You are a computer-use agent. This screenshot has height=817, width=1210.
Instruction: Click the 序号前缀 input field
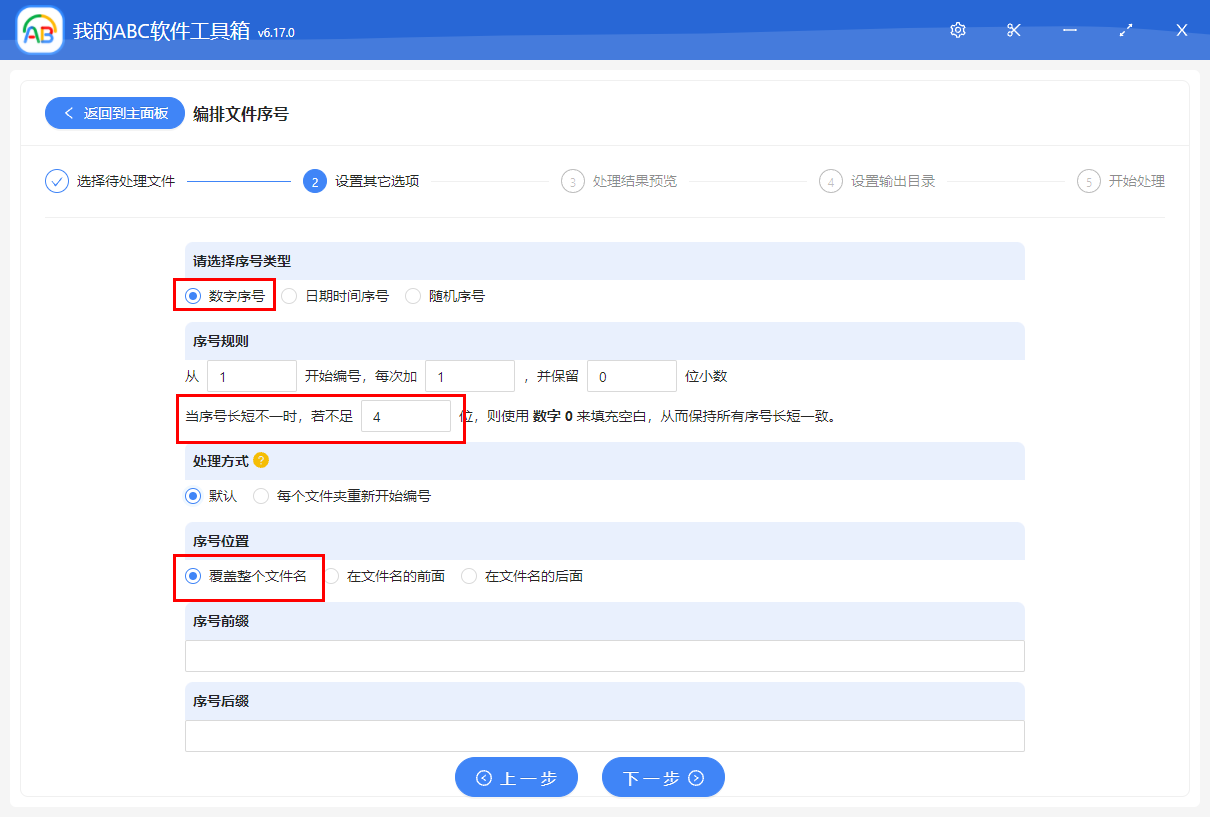point(604,655)
